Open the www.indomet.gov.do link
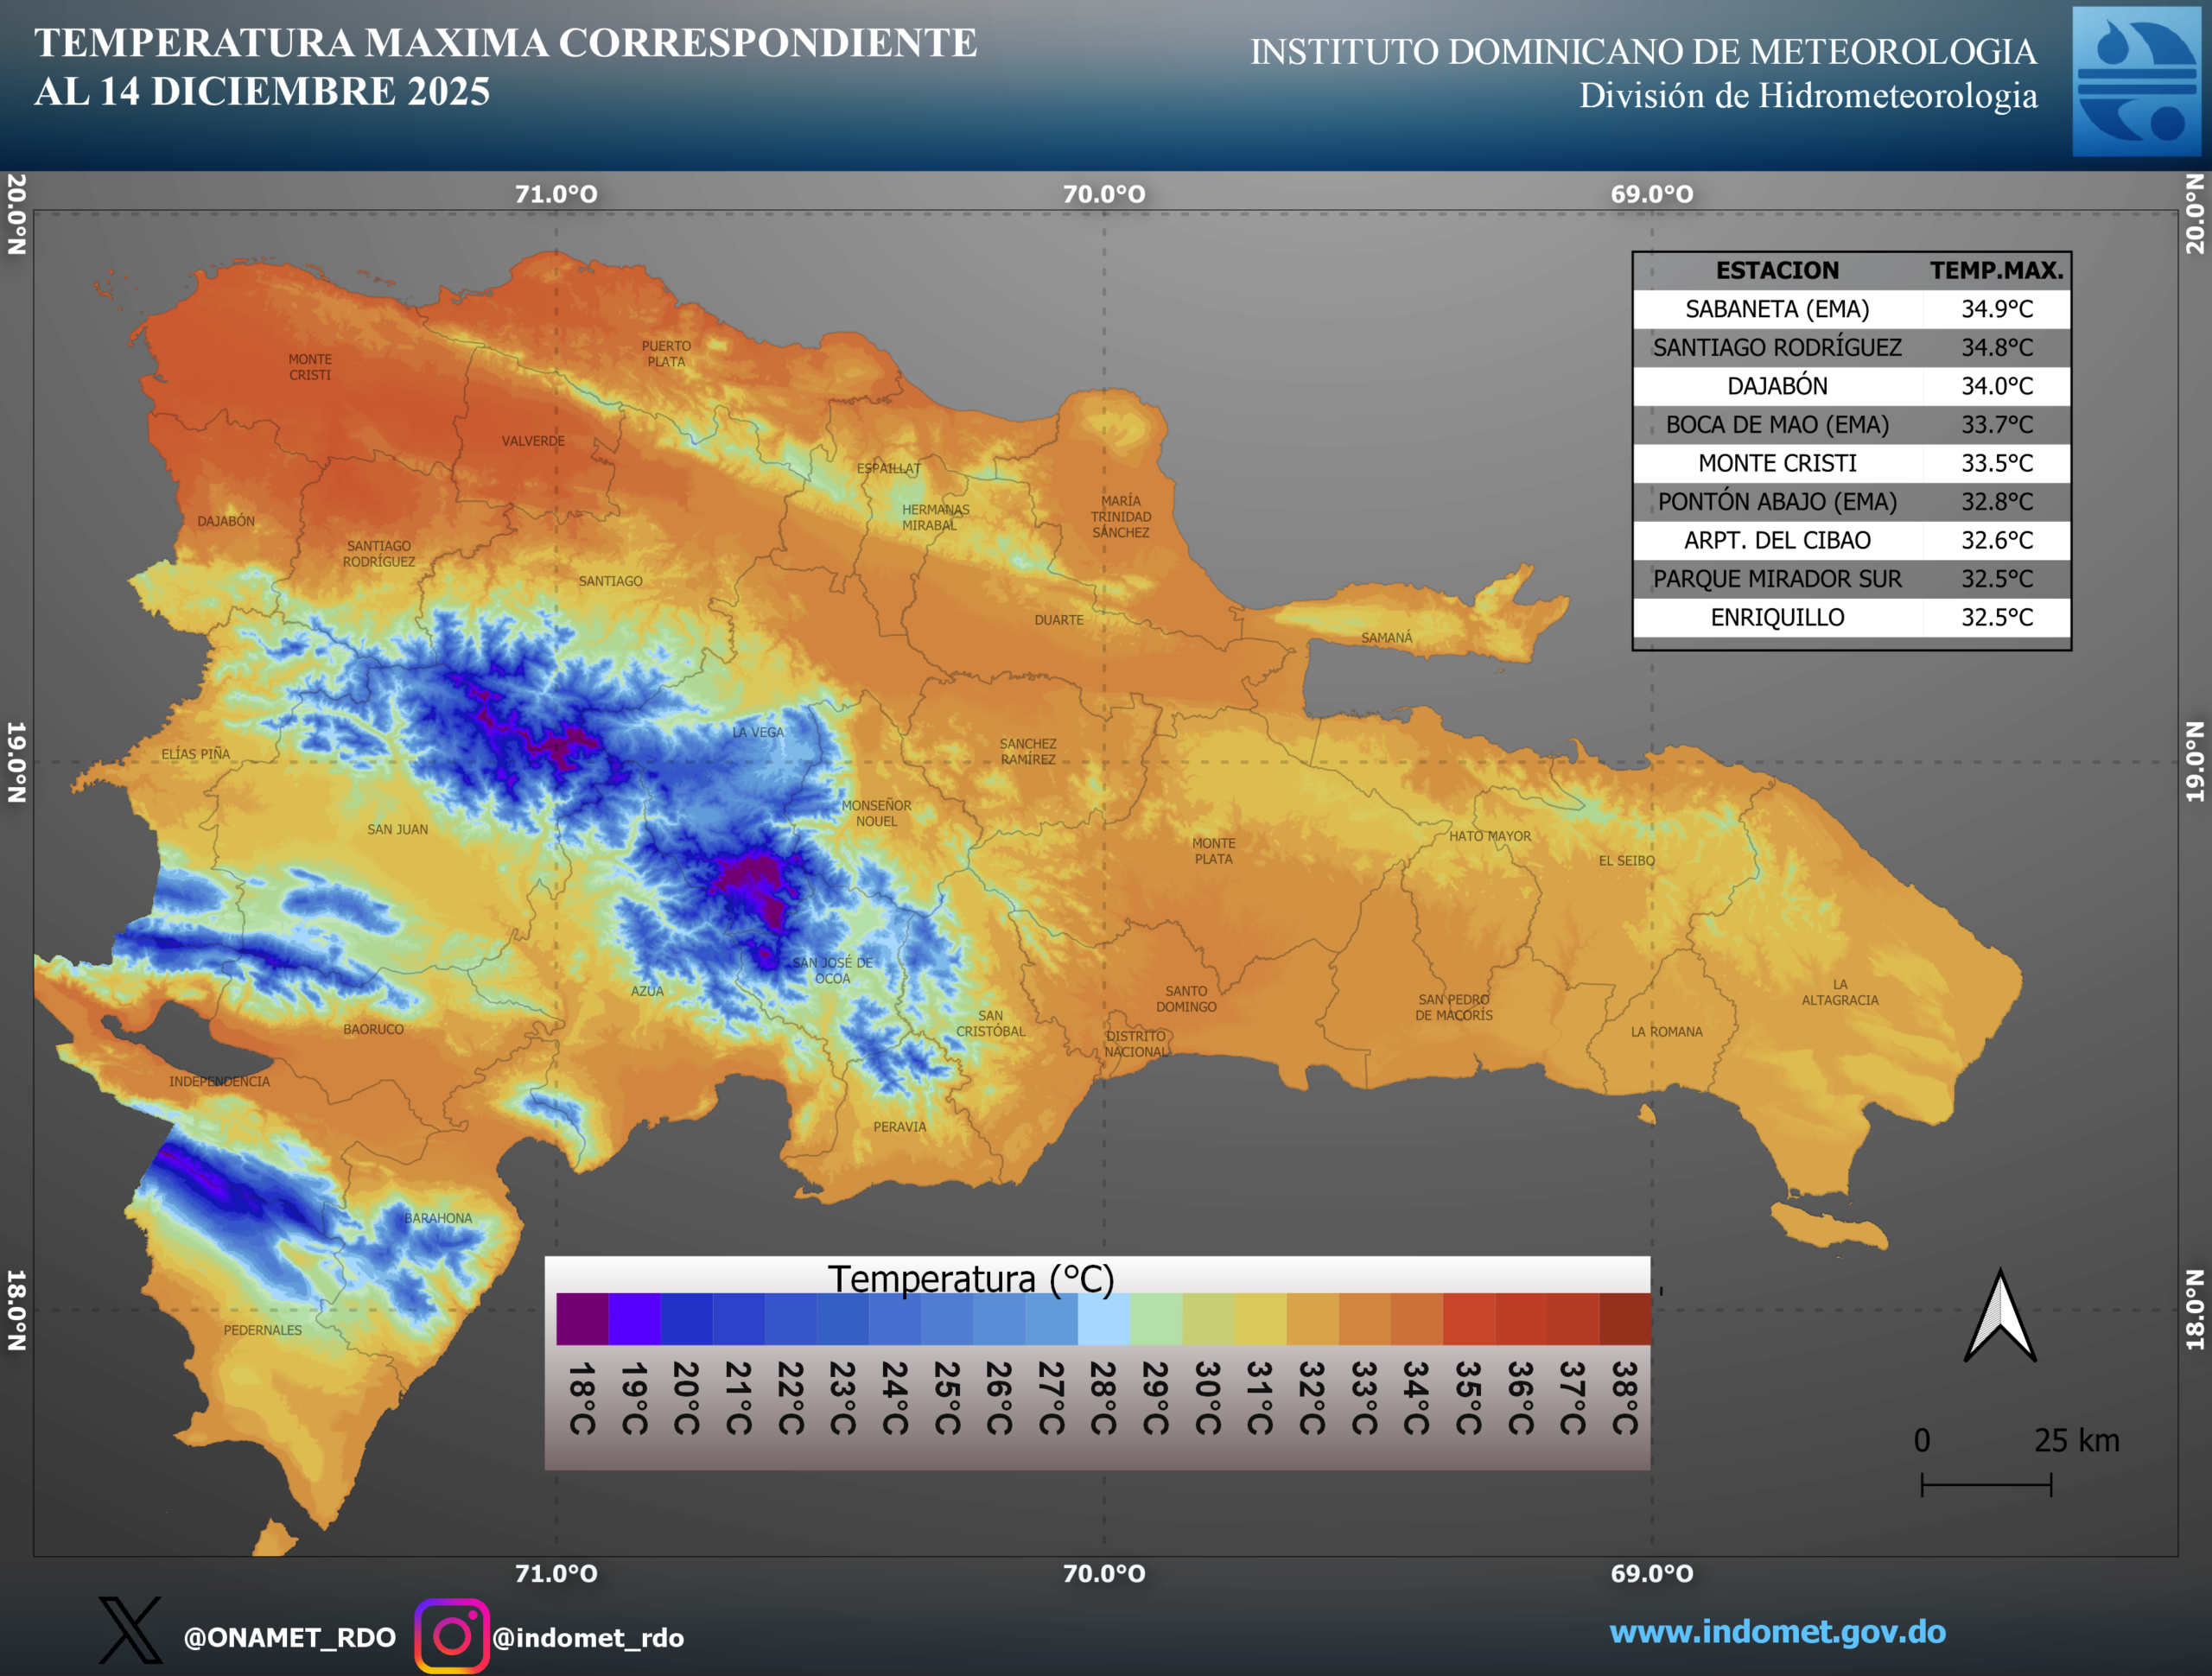Image resolution: width=2212 pixels, height=1676 pixels. 1777,1632
